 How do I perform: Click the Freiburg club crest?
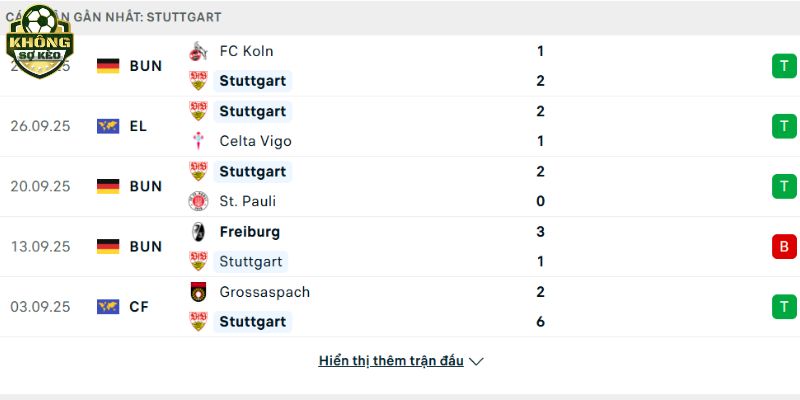coord(198,232)
